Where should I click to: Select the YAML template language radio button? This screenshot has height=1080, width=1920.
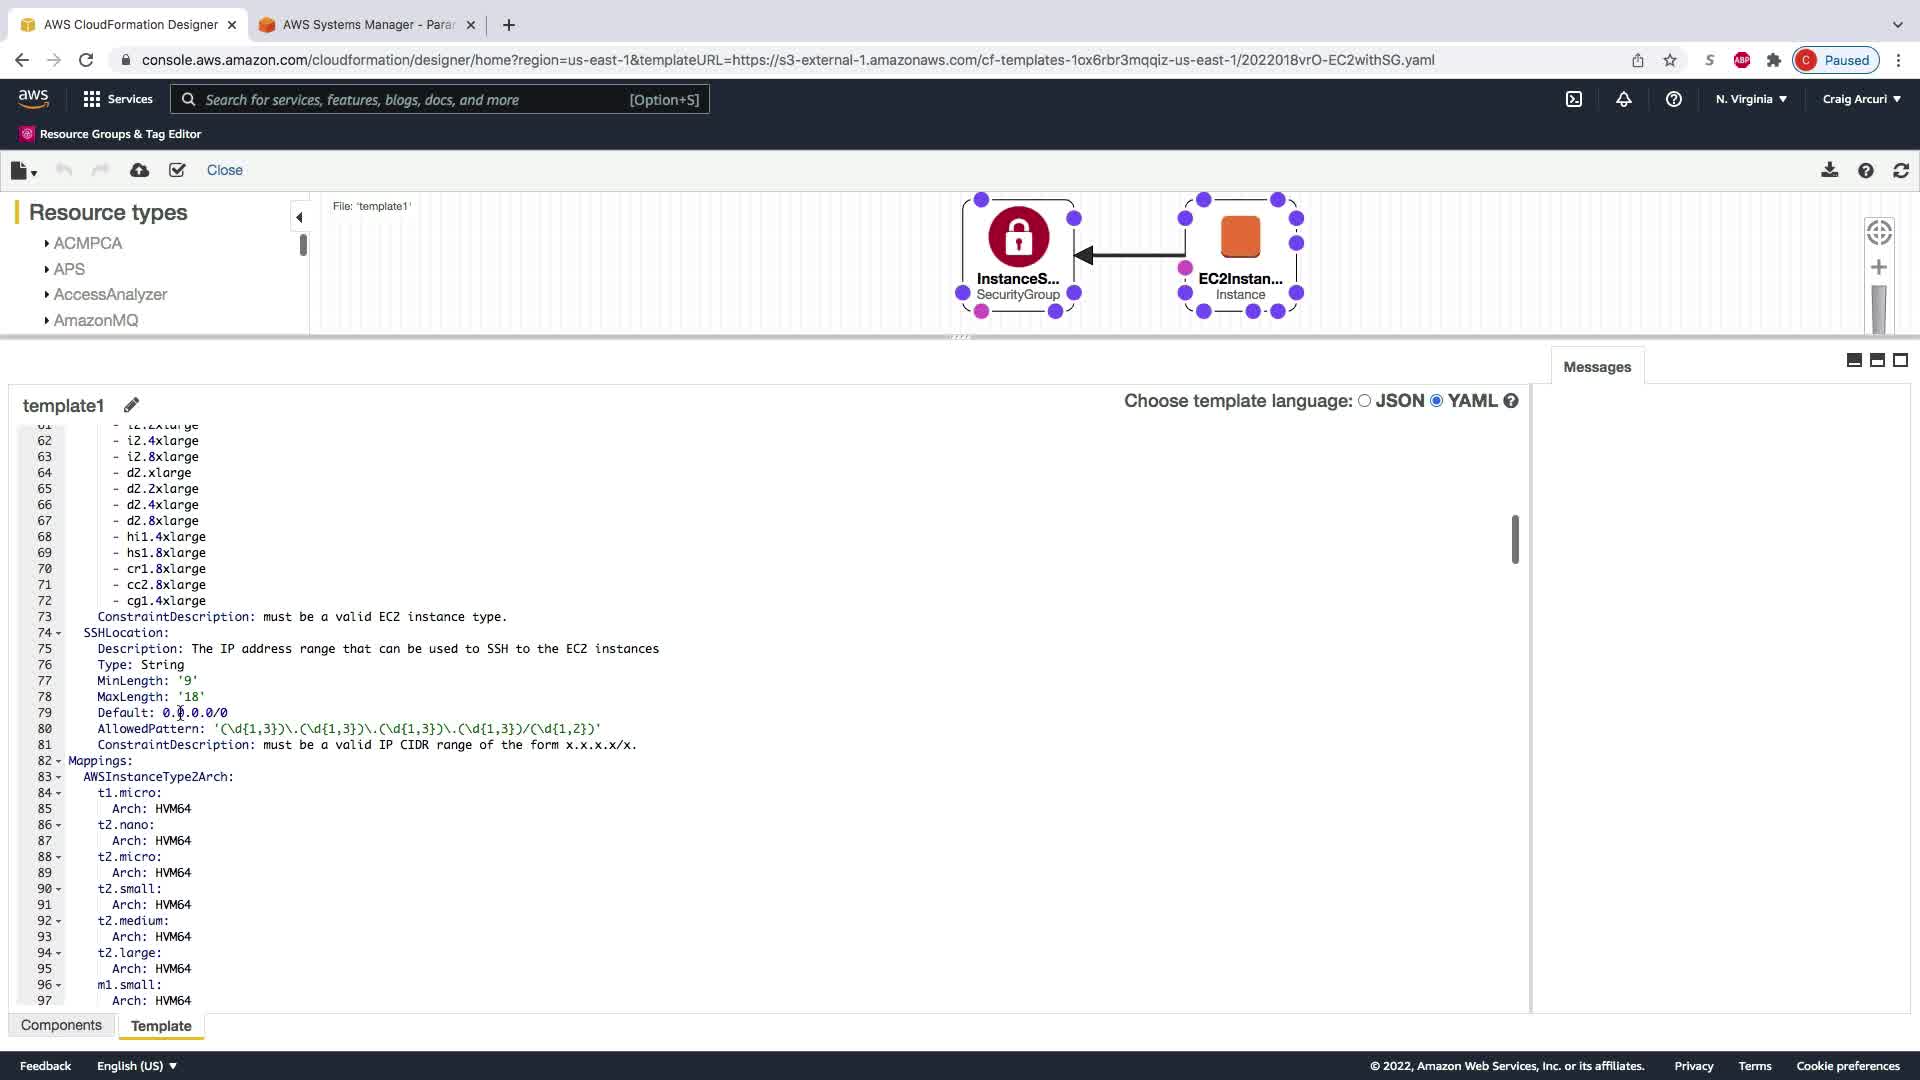coord(1437,400)
